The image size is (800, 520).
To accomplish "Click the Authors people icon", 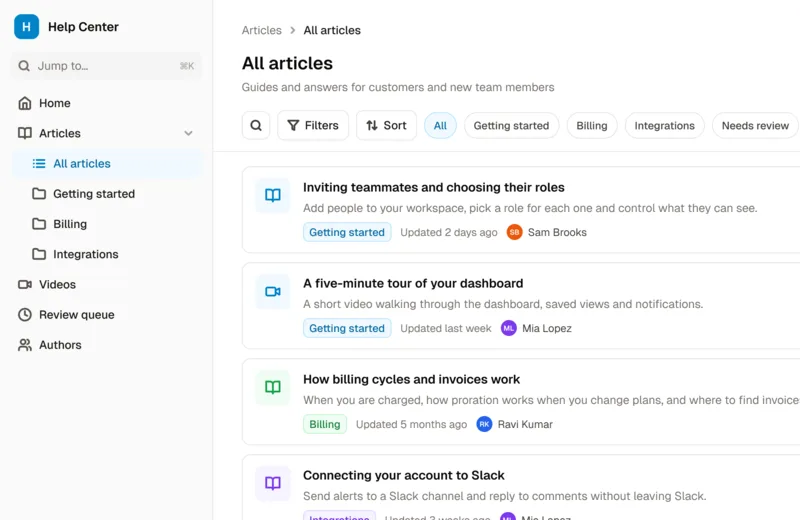I will [x=24, y=345].
